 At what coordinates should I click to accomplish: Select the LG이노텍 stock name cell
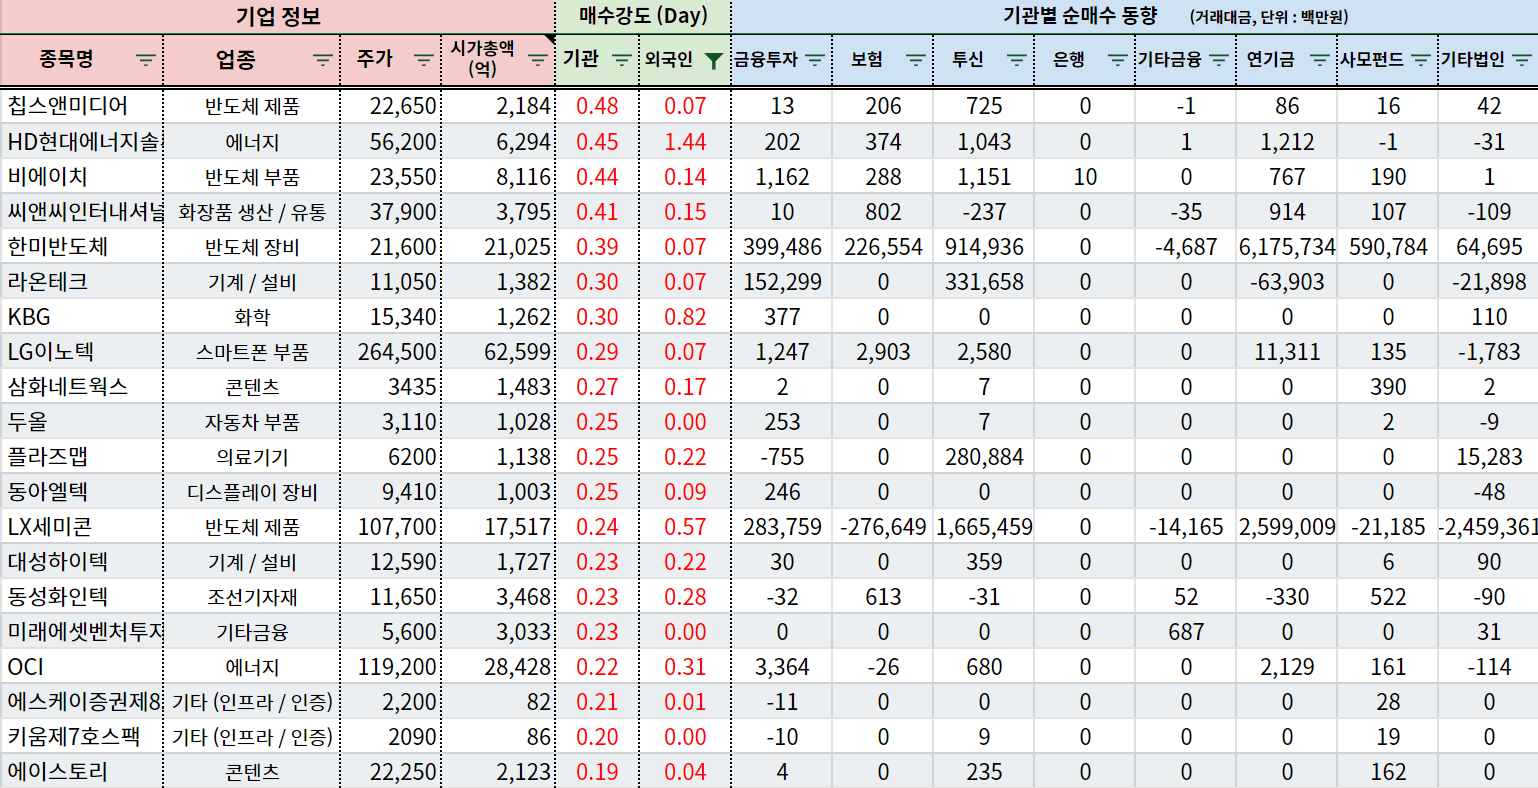coord(81,351)
